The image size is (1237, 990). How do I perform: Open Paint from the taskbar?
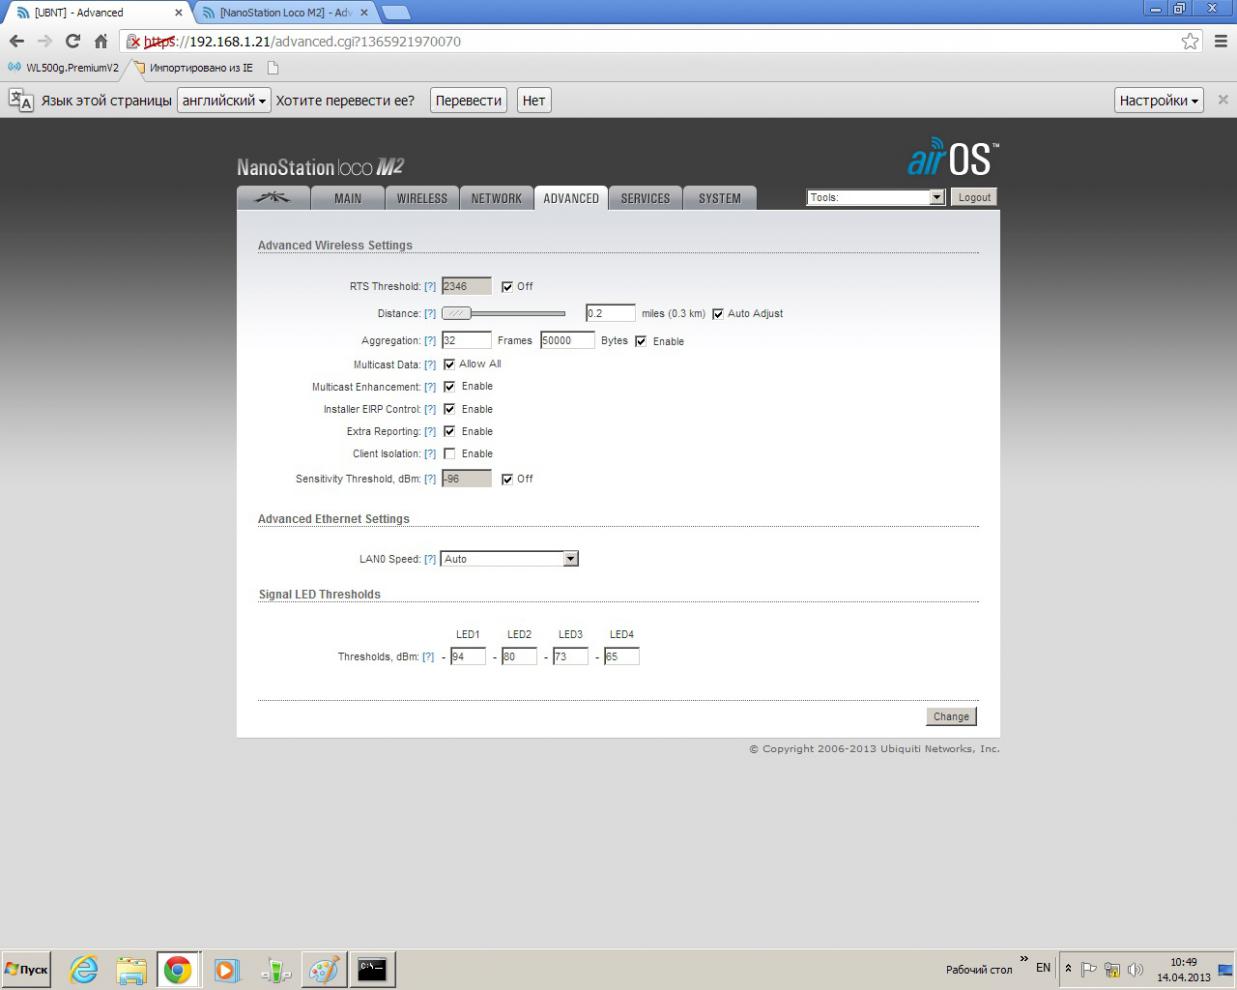coord(323,969)
